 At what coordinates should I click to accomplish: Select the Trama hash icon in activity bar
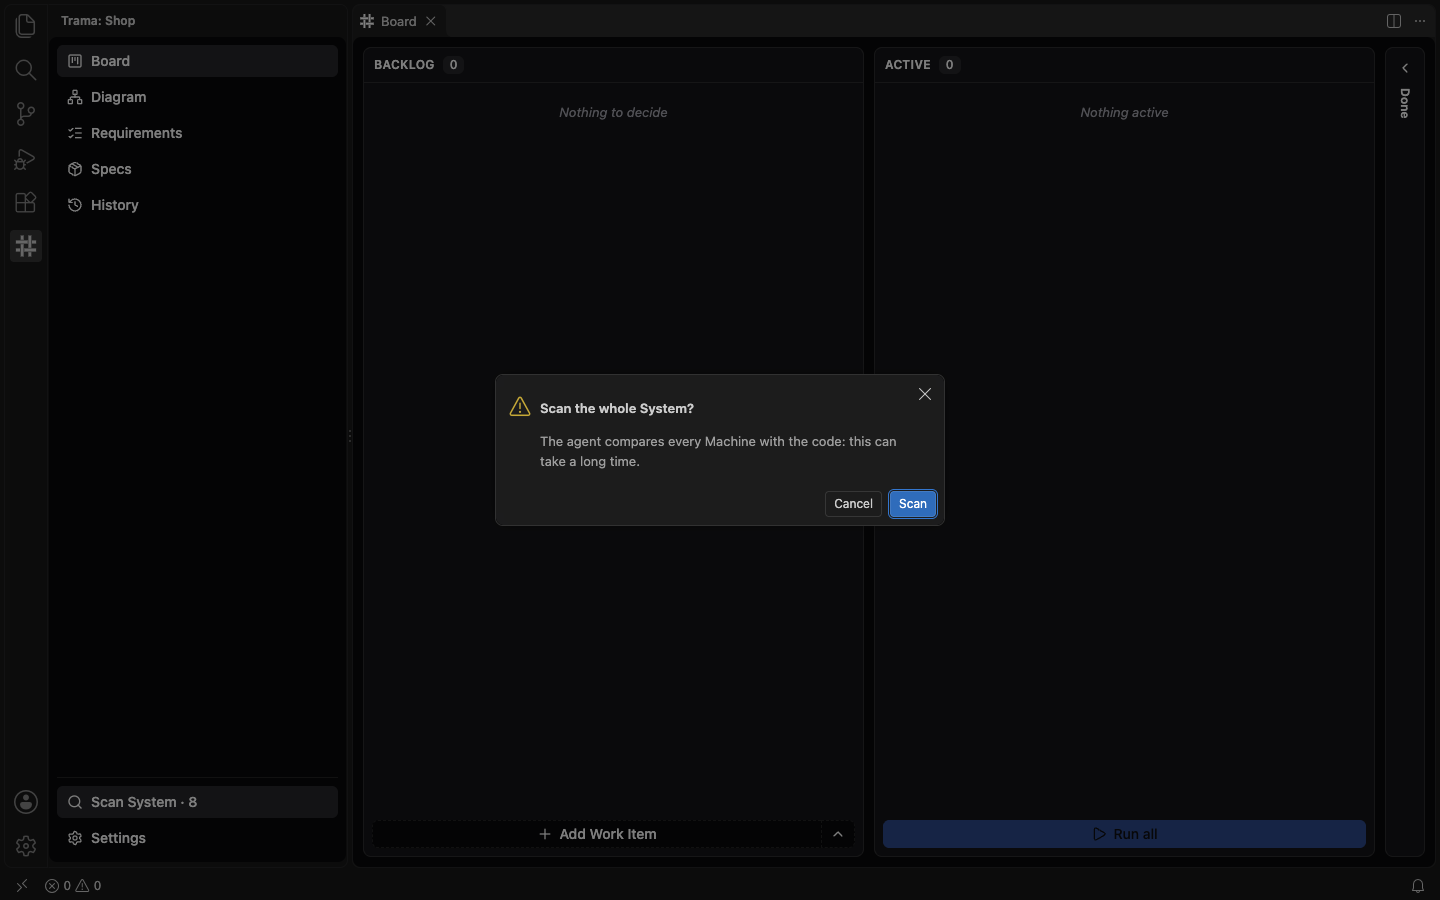point(26,246)
